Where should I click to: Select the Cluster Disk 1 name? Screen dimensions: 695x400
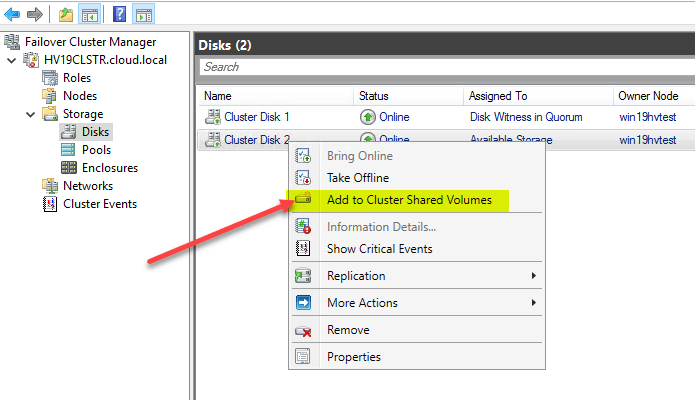[x=257, y=117]
